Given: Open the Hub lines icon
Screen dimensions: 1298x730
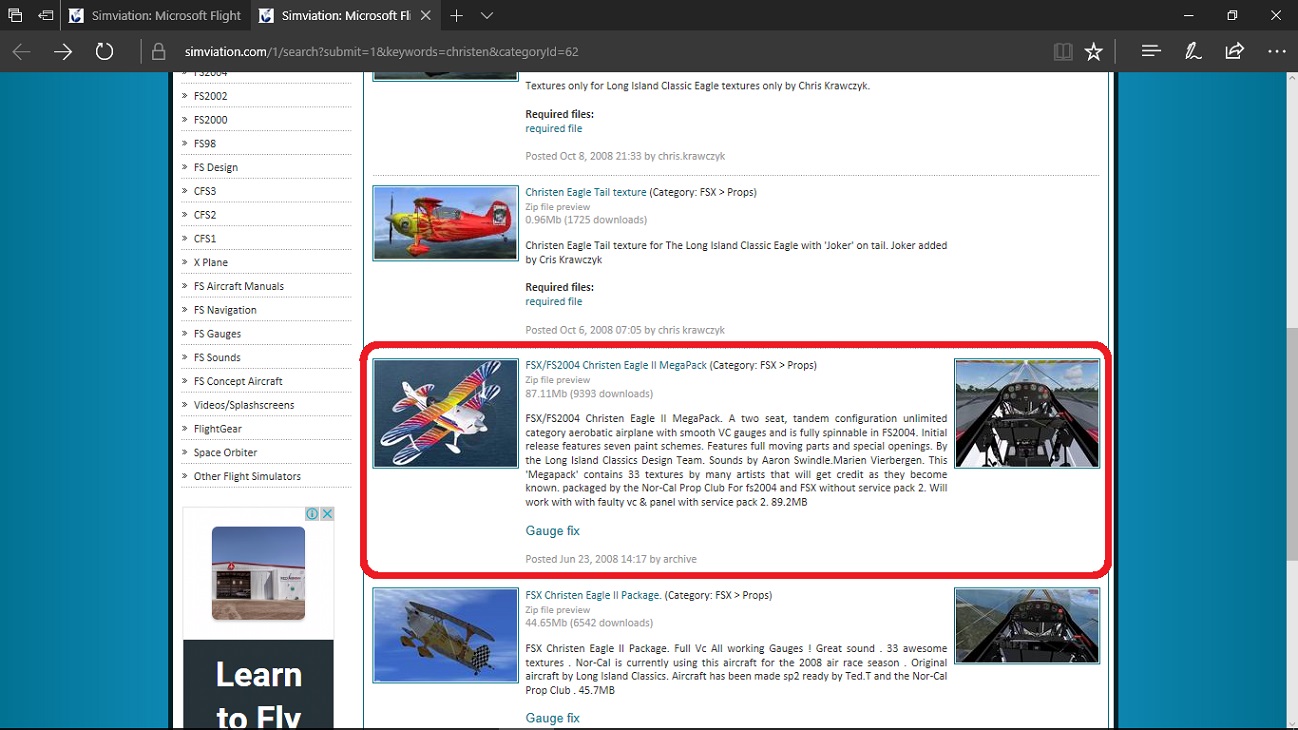Looking at the screenshot, I should coord(1151,51).
